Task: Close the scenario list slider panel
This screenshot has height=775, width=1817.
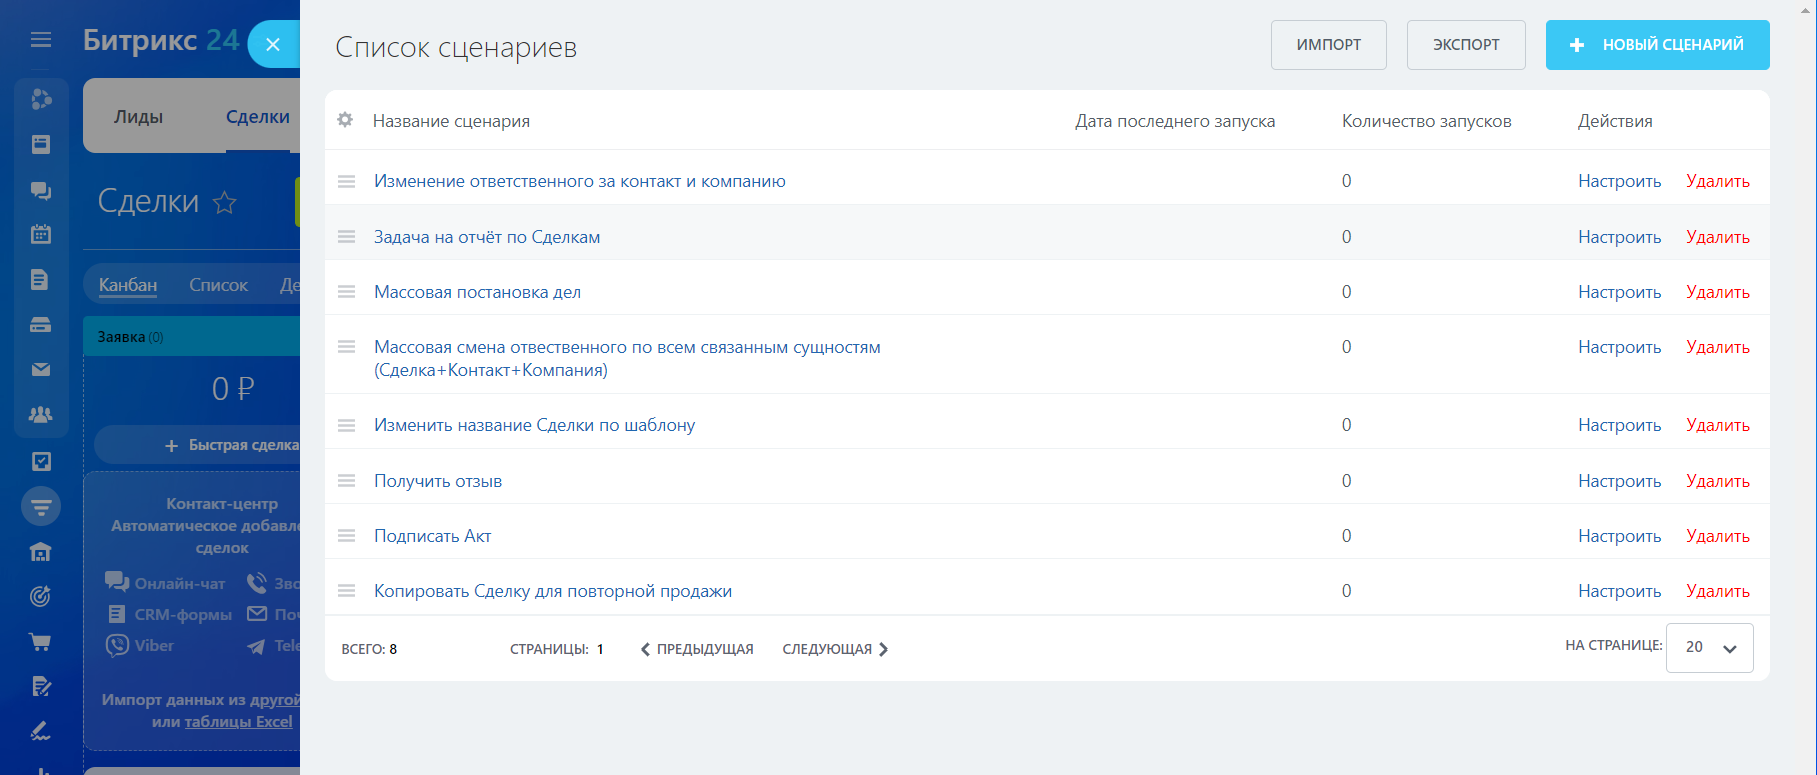Action: point(273,45)
